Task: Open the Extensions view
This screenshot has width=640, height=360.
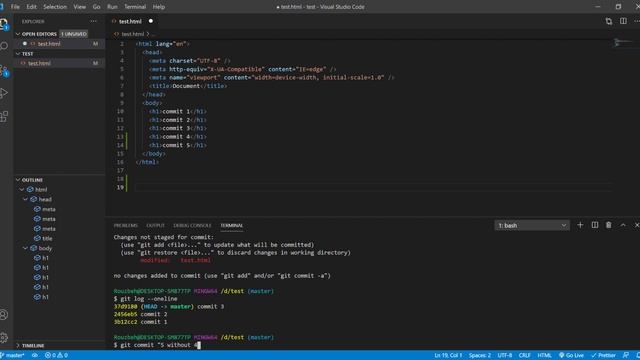Action: click(4, 117)
